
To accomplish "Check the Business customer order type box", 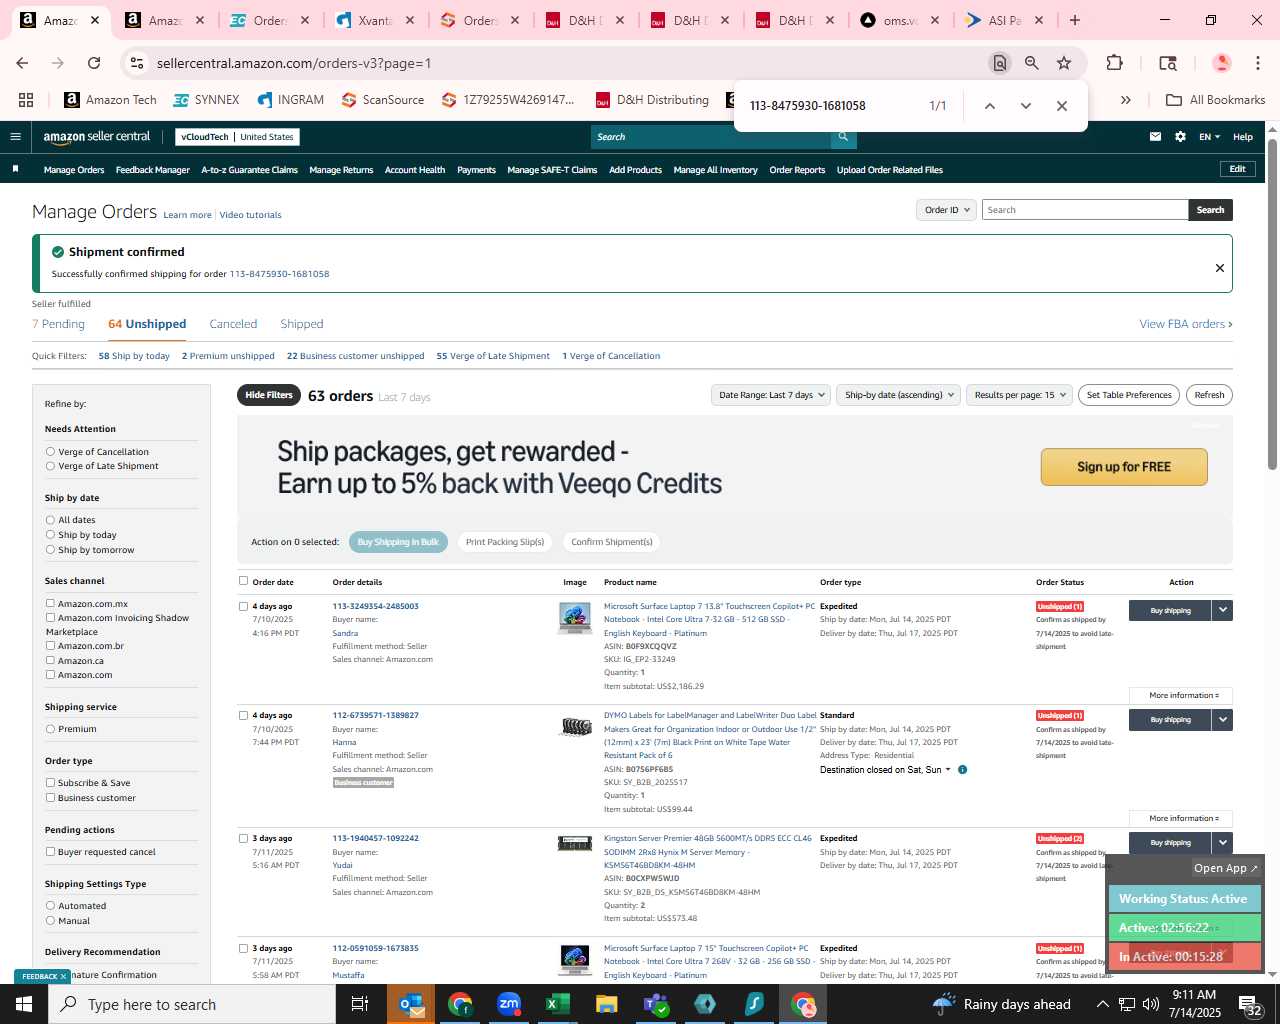I will [x=50, y=798].
